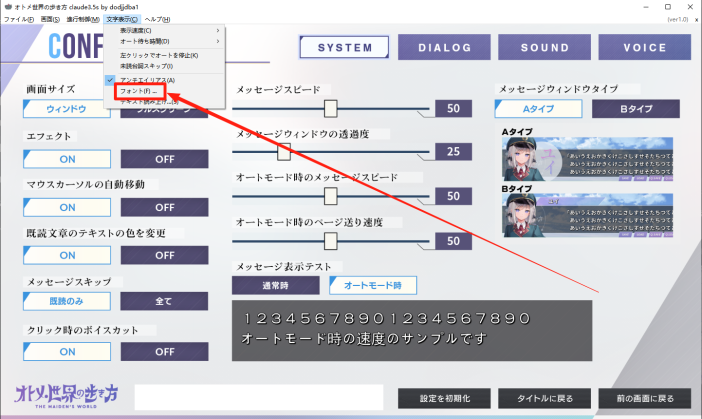Select 全て for message skip
Image resolution: width=702 pixels, height=419 pixels.
tap(165, 302)
